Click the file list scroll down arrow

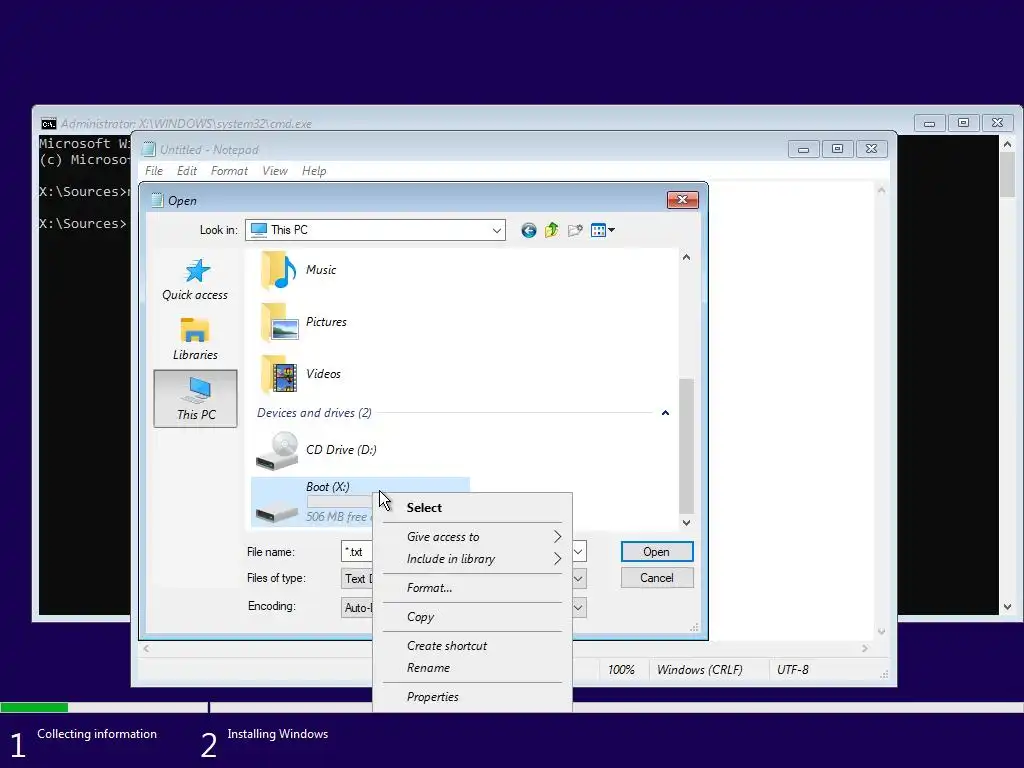(x=686, y=522)
